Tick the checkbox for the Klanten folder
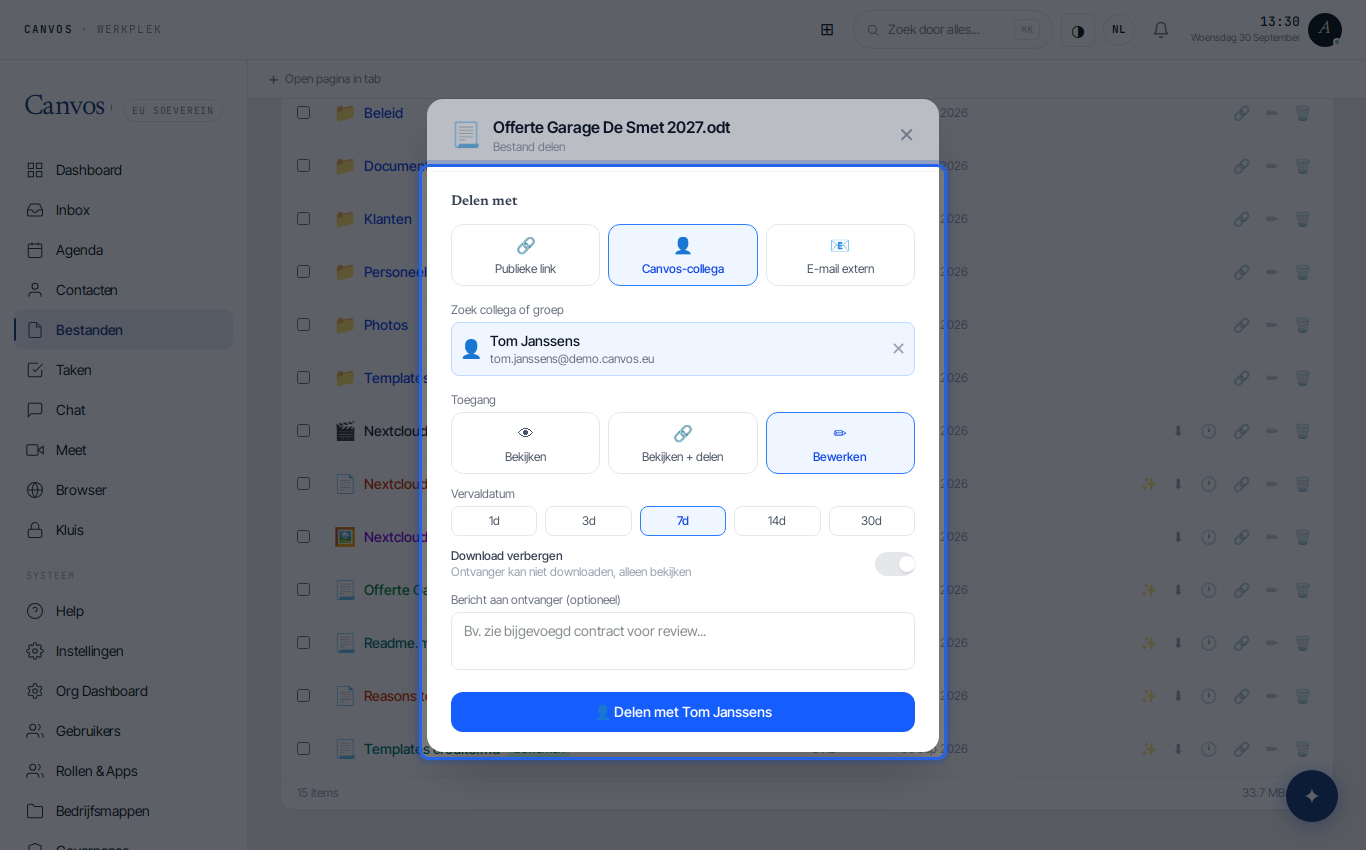The width and height of the screenshot is (1366, 850). coord(303,219)
